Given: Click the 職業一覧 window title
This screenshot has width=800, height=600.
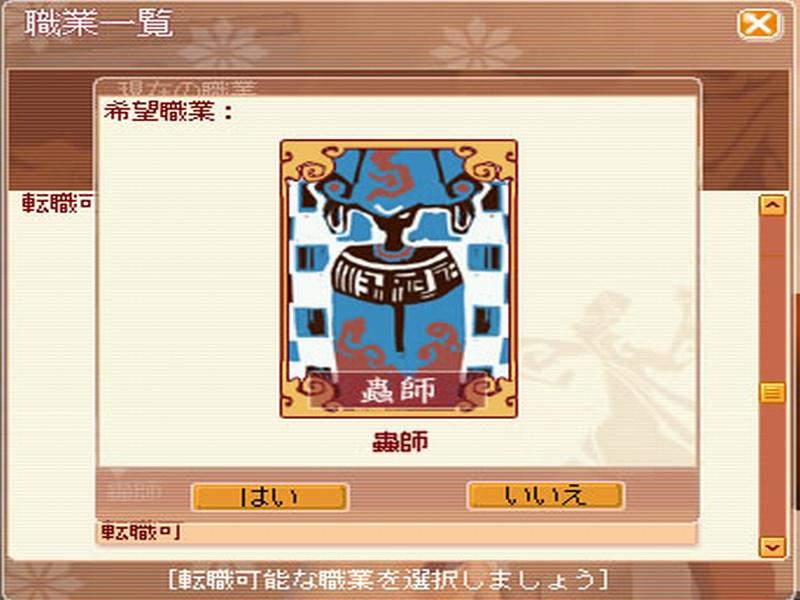Looking at the screenshot, I should point(99,23).
